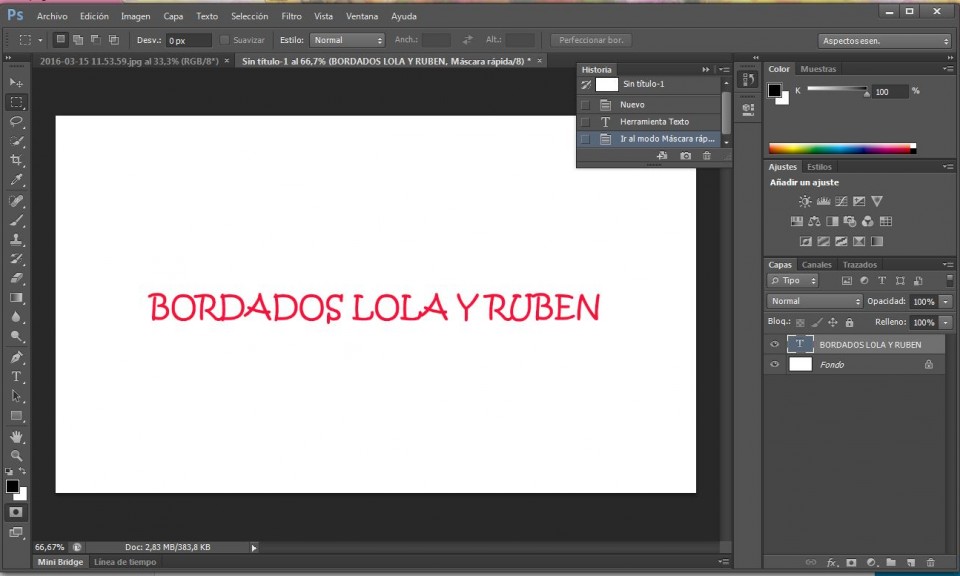Open the Mini Bridge panel
The image size is (960, 576).
[x=60, y=562]
